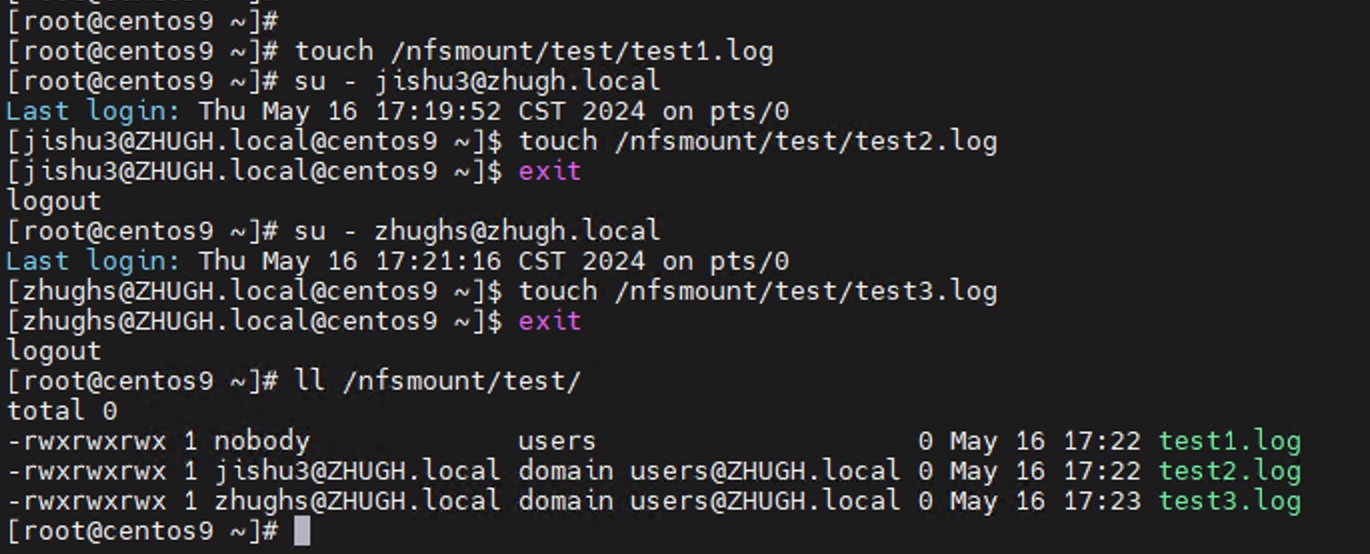Click the first magenta exit command

(x=549, y=171)
